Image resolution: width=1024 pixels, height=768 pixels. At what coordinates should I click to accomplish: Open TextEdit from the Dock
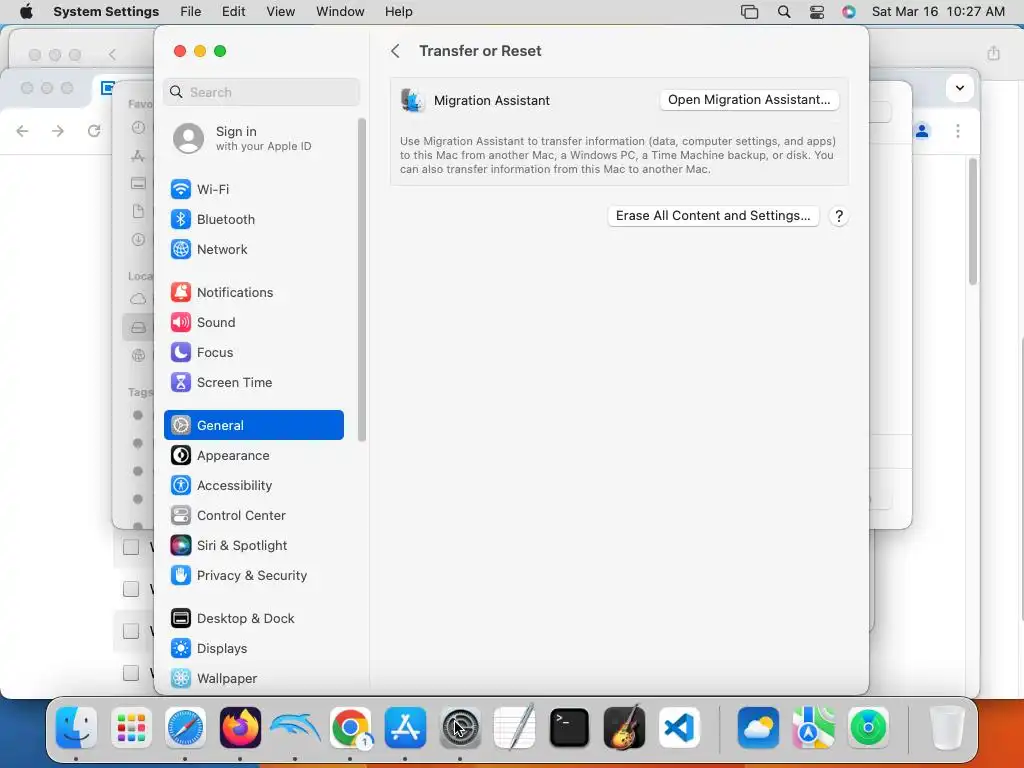pos(515,728)
